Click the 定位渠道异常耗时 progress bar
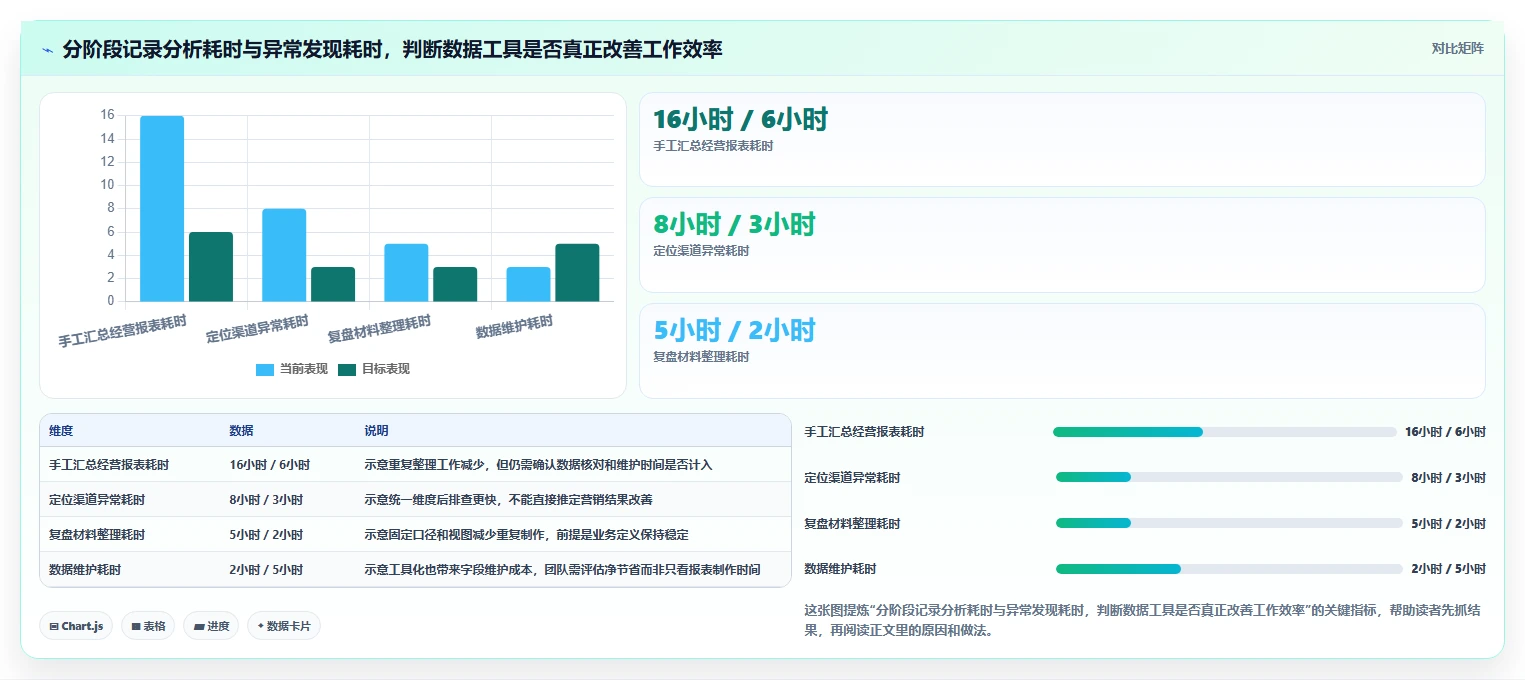The image size is (1525, 680). pyautogui.click(x=1229, y=478)
